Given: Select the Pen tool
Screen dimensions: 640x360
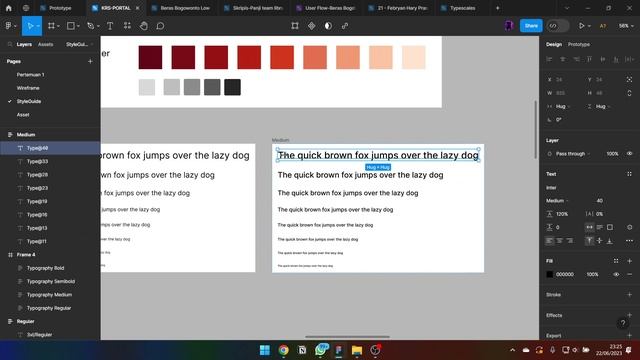Looking at the screenshot, I should pos(91,26).
